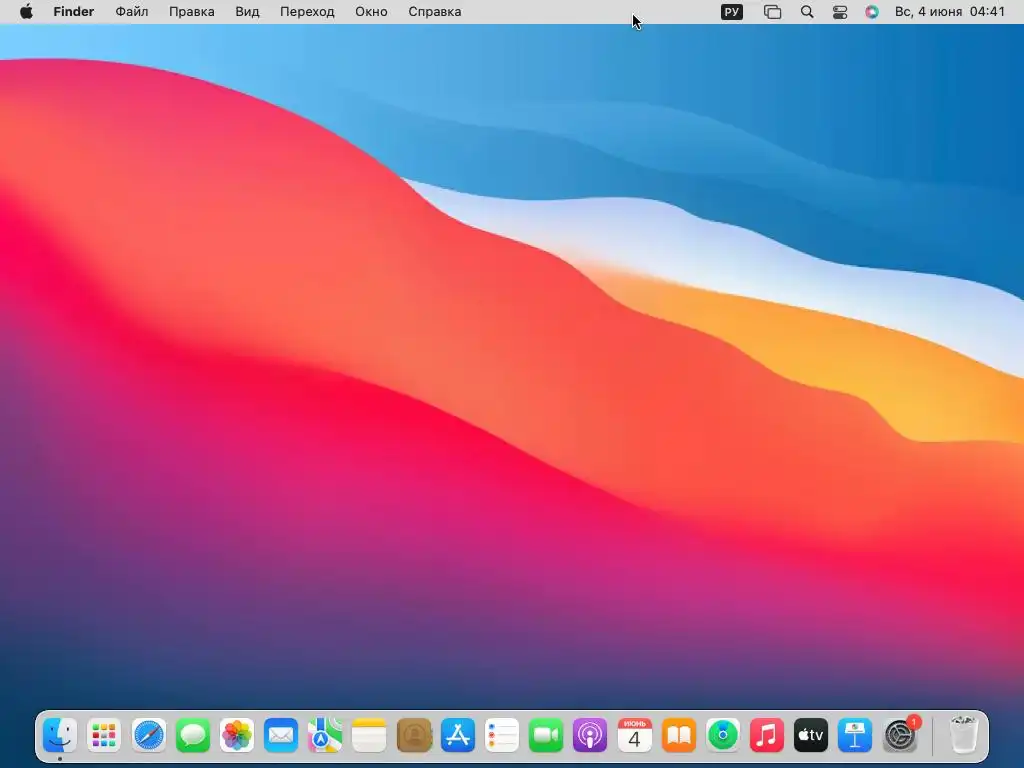This screenshot has width=1024, height=768.
Task: Open the Trash in the Dock
Action: coord(963,735)
